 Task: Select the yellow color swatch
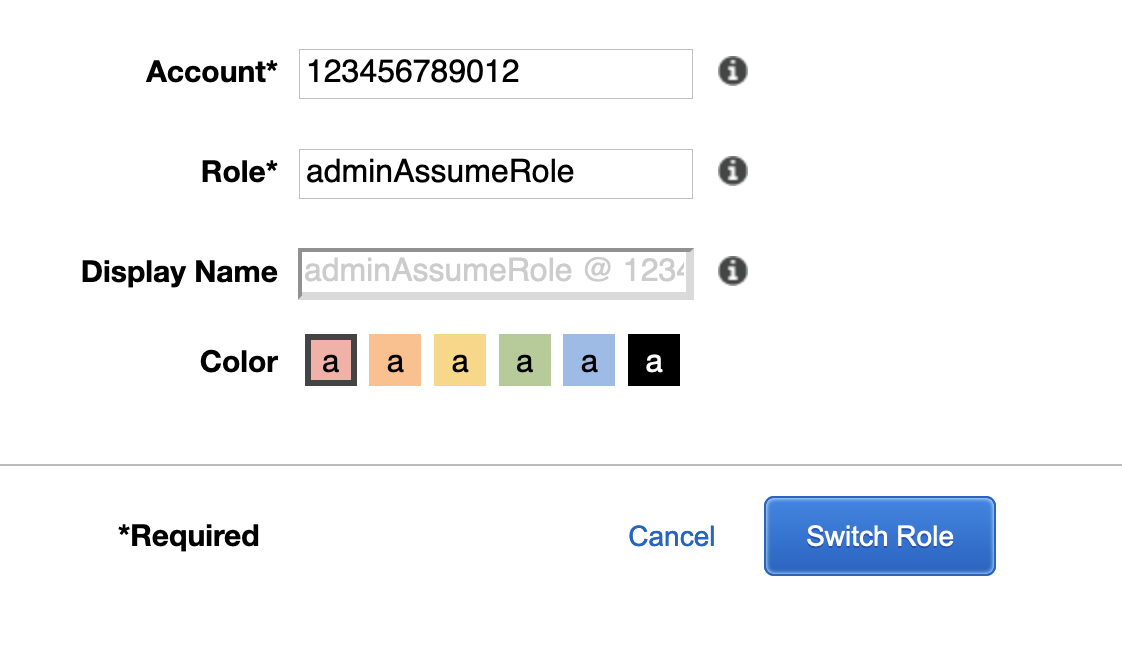tap(460, 359)
